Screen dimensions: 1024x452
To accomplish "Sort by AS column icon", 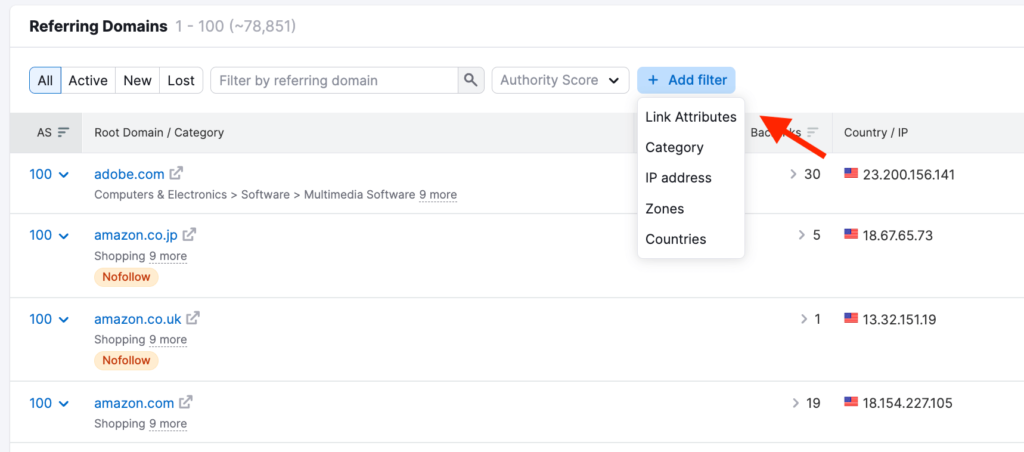I will [x=63, y=132].
